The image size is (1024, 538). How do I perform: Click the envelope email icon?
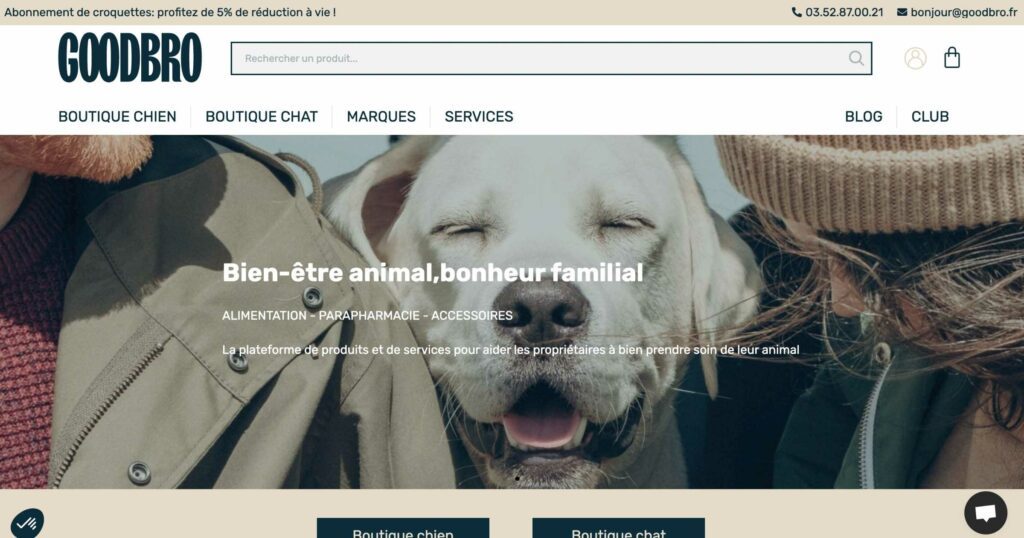tap(902, 12)
